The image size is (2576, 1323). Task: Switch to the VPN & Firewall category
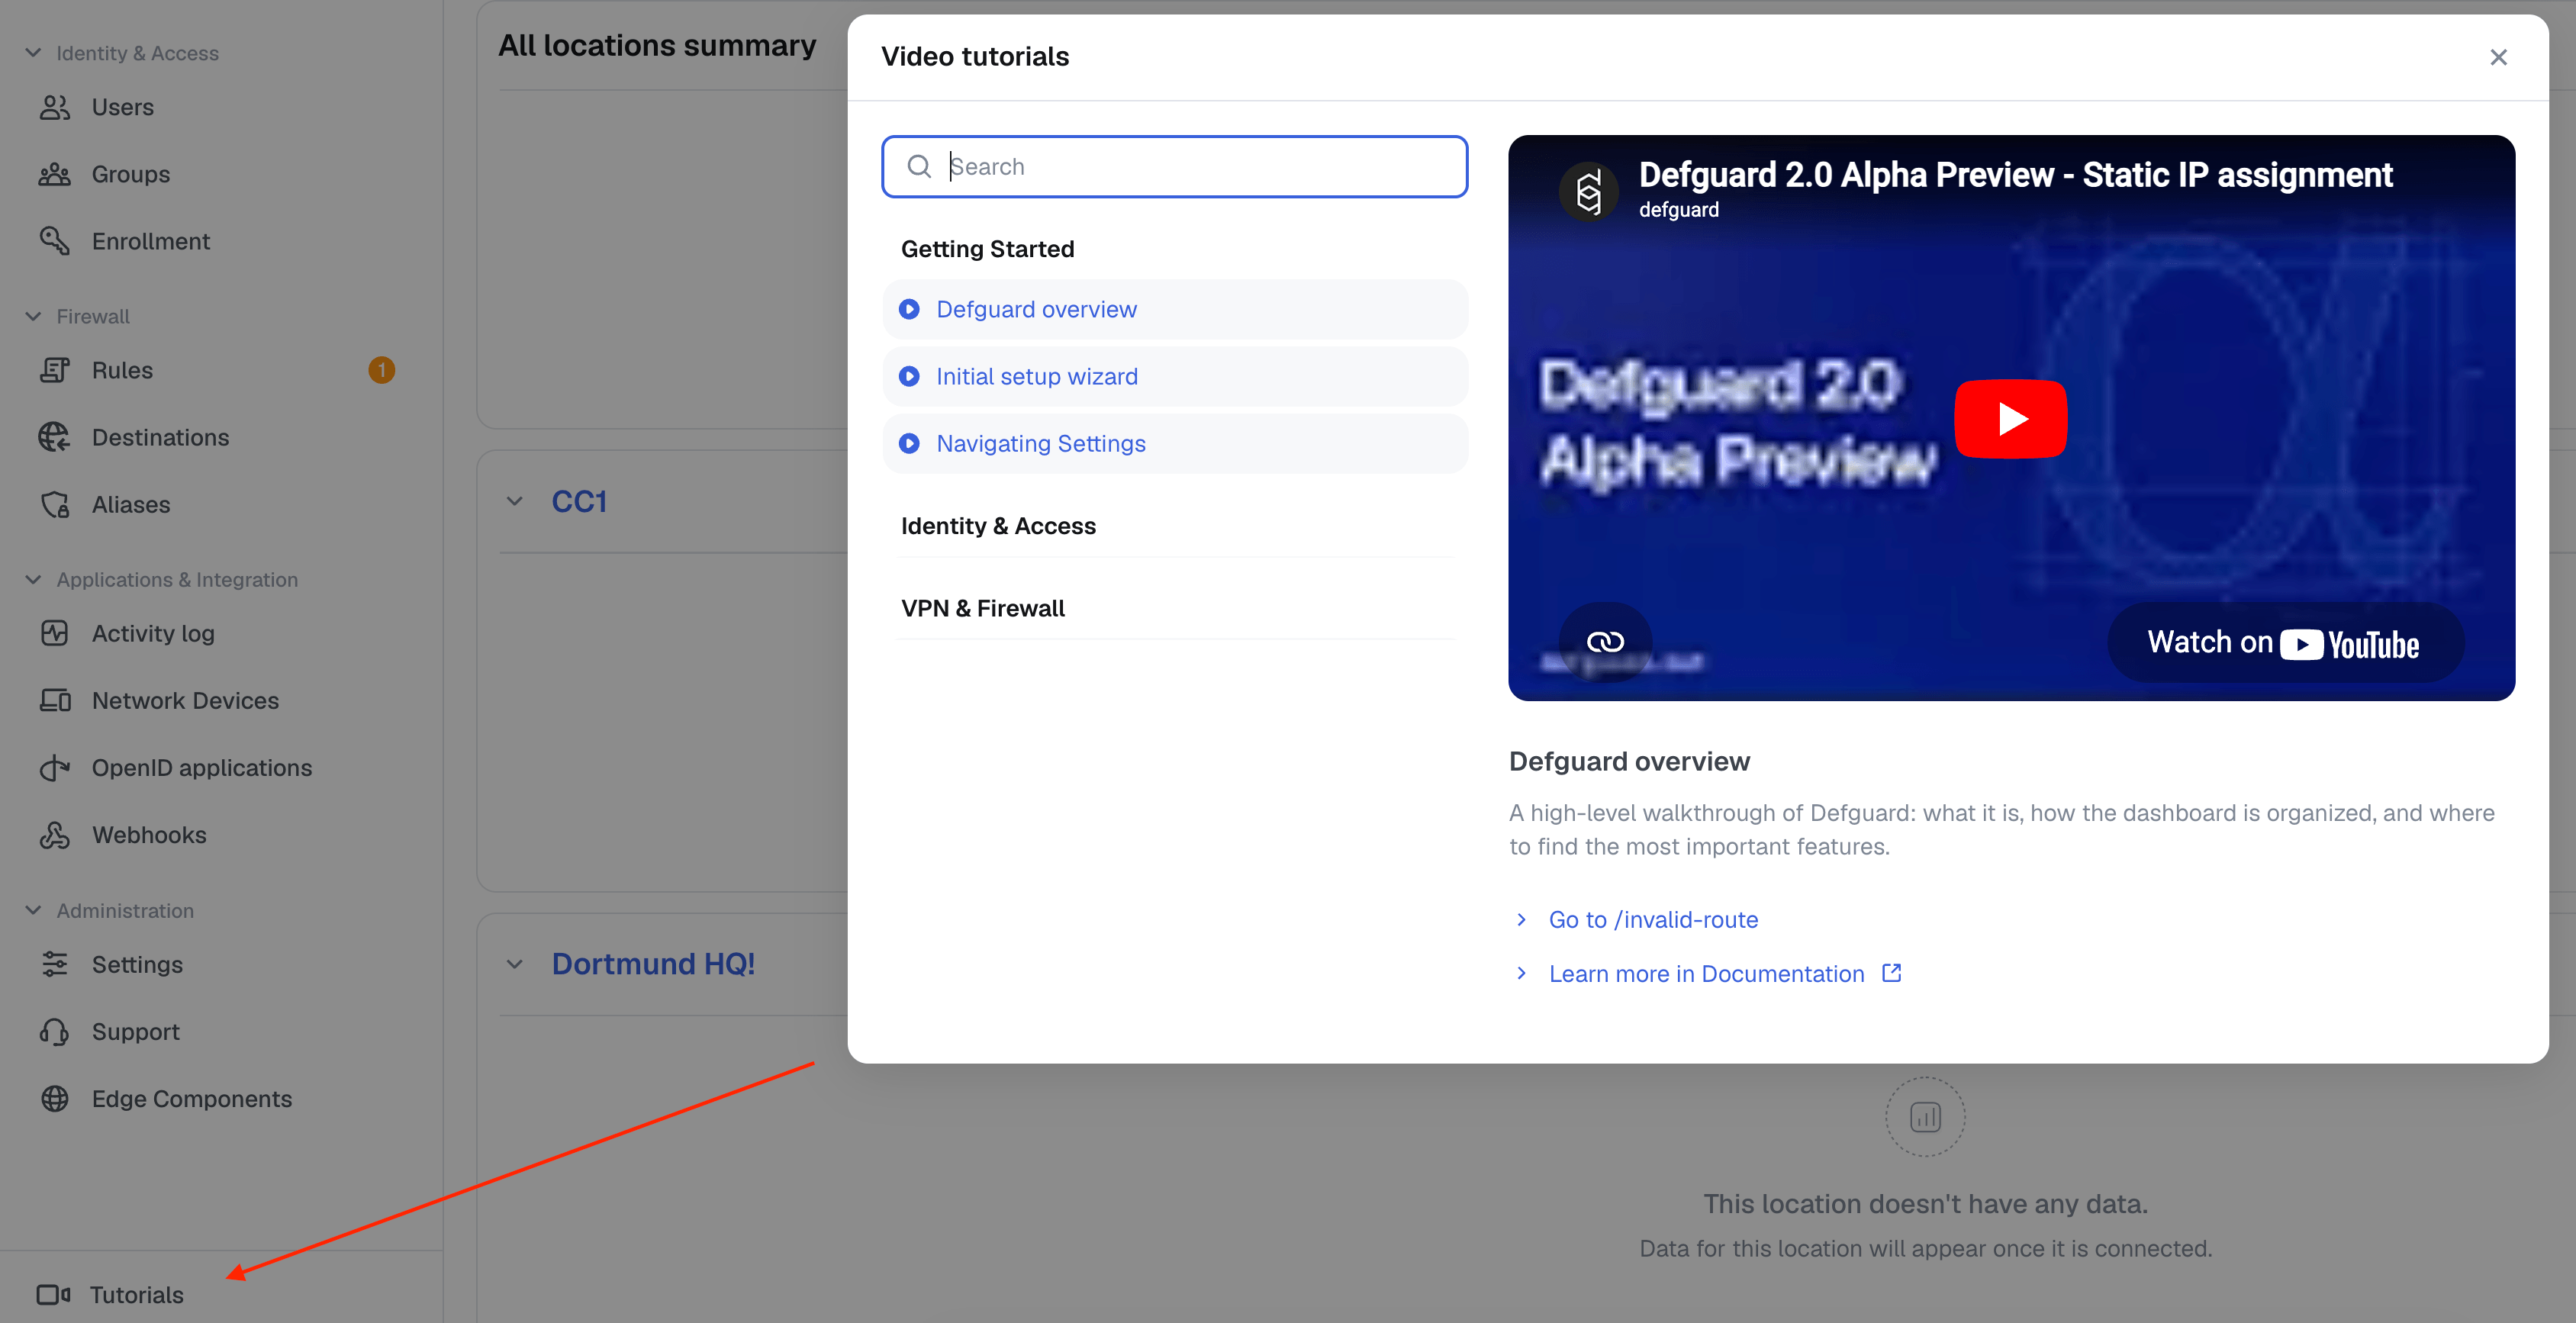[983, 607]
